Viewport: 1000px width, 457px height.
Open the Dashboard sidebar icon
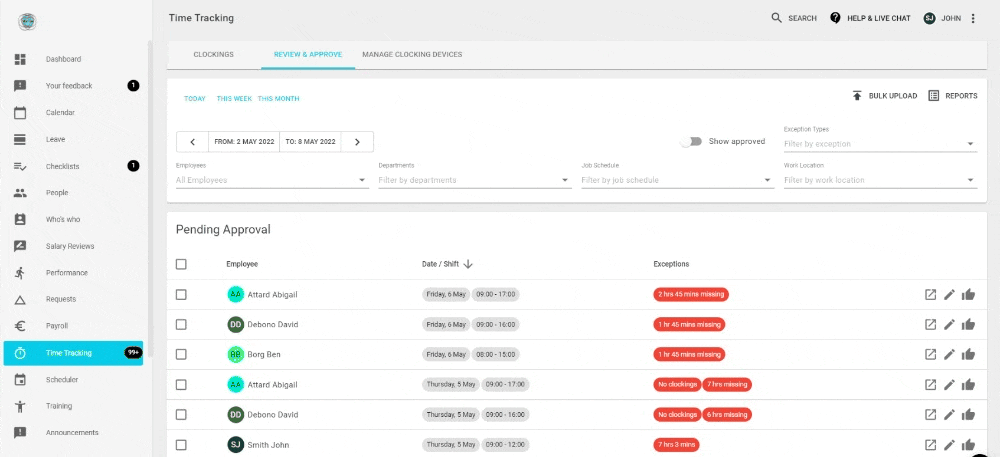tap(20, 59)
